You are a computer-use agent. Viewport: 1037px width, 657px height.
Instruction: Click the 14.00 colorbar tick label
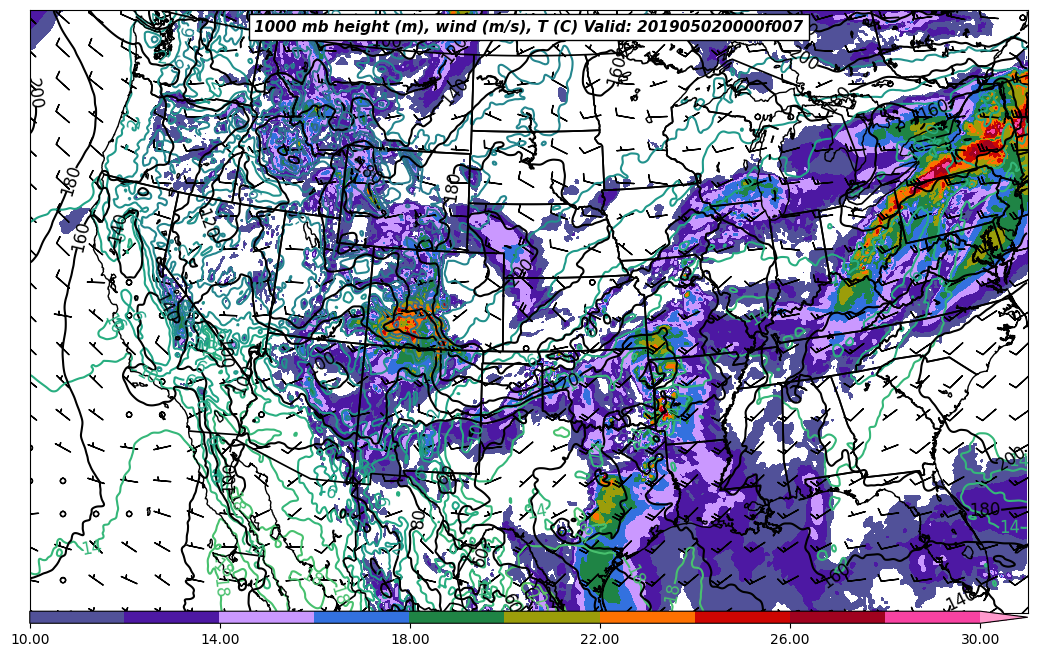coord(220,638)
